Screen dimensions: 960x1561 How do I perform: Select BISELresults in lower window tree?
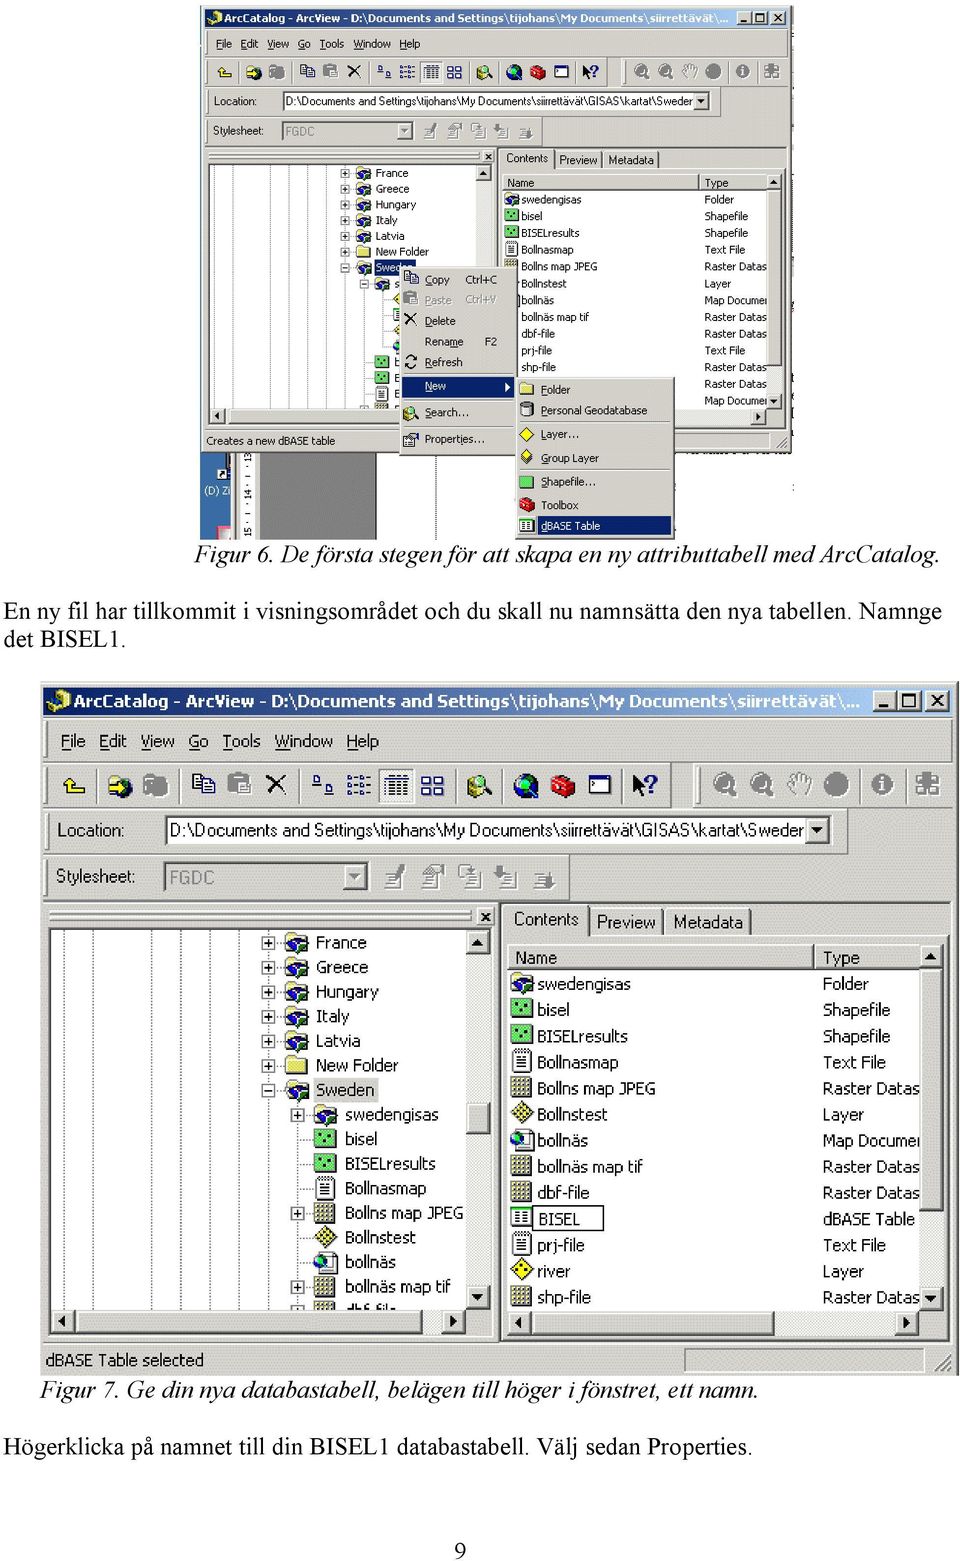(x=390, y=1164)
